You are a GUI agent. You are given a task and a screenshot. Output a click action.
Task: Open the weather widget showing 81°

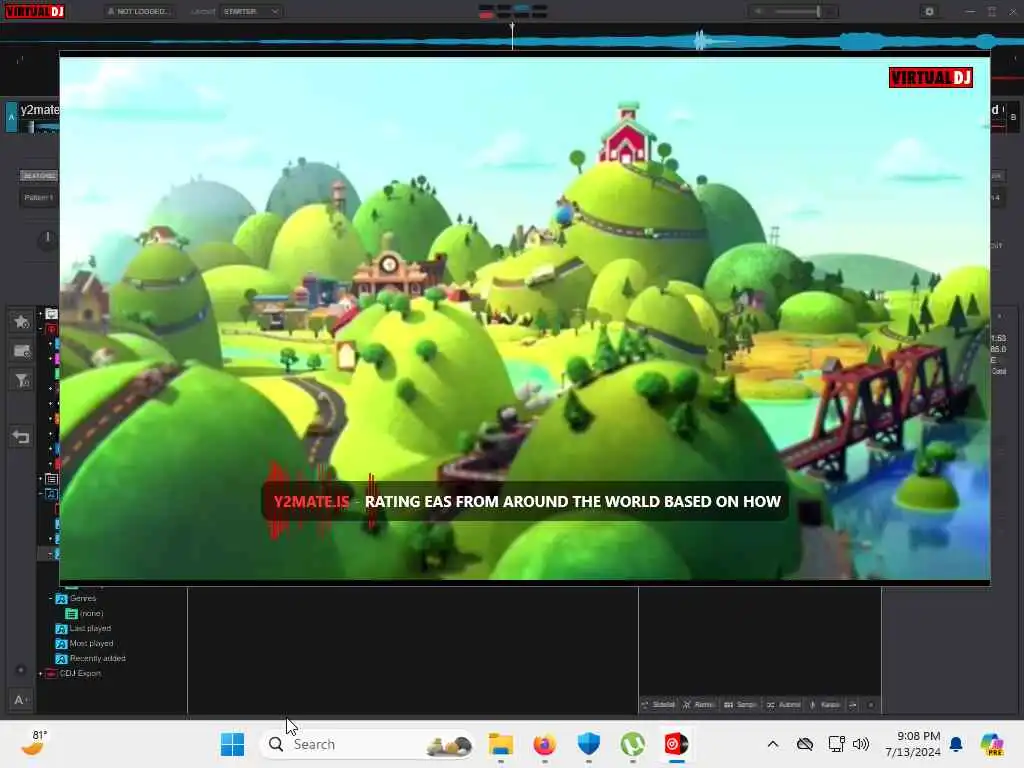[x=33, y=743]
